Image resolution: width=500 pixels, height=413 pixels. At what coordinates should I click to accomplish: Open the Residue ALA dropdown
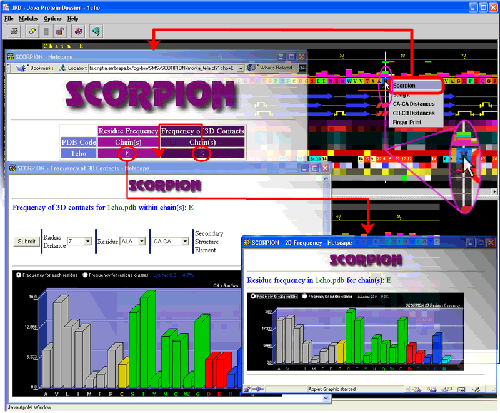pyautogui.click(x=133, y=241)
